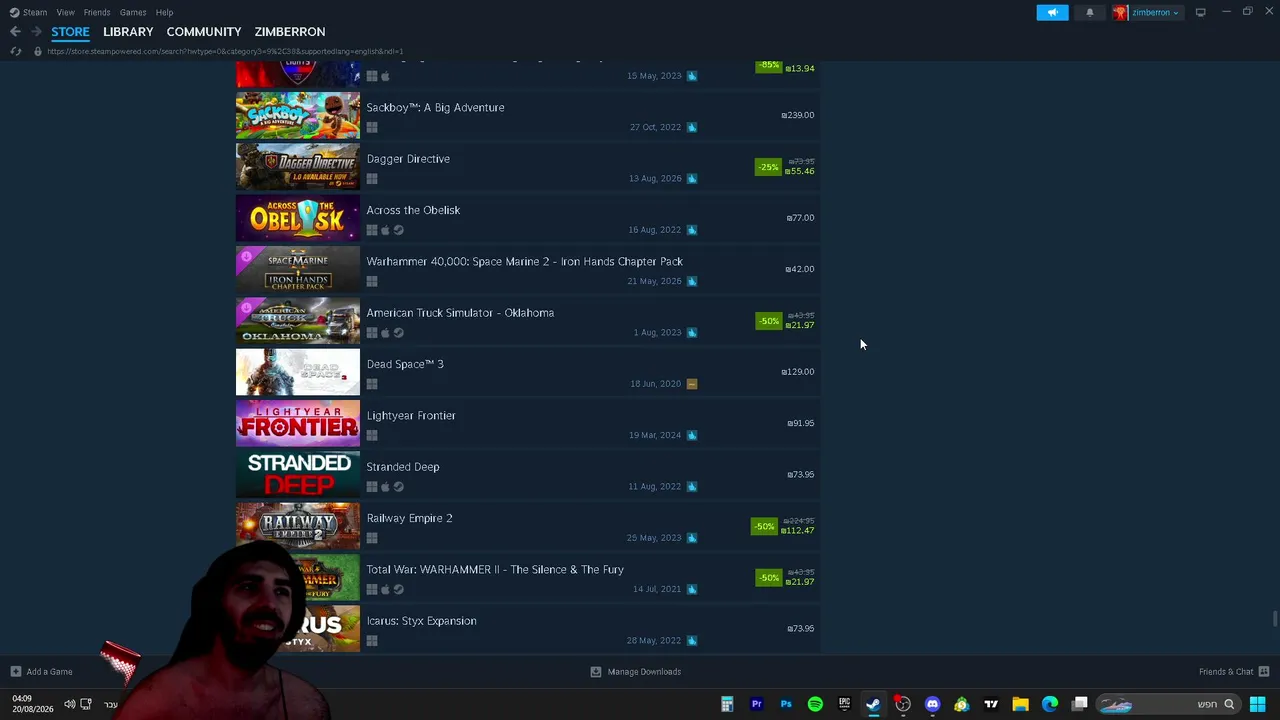Click the Dead Space 3 mixed review icon
Image resolution: width=1280 pixels, height=720 pixels.
[x=692, y=384]
